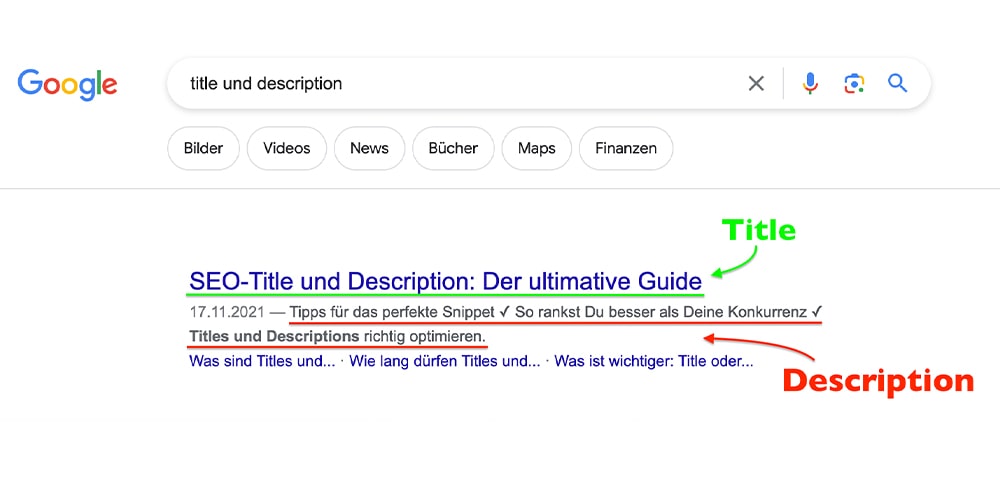Select the News filter chip
The height and width of the screenshot is (500, 1000).
coord(369,149)
